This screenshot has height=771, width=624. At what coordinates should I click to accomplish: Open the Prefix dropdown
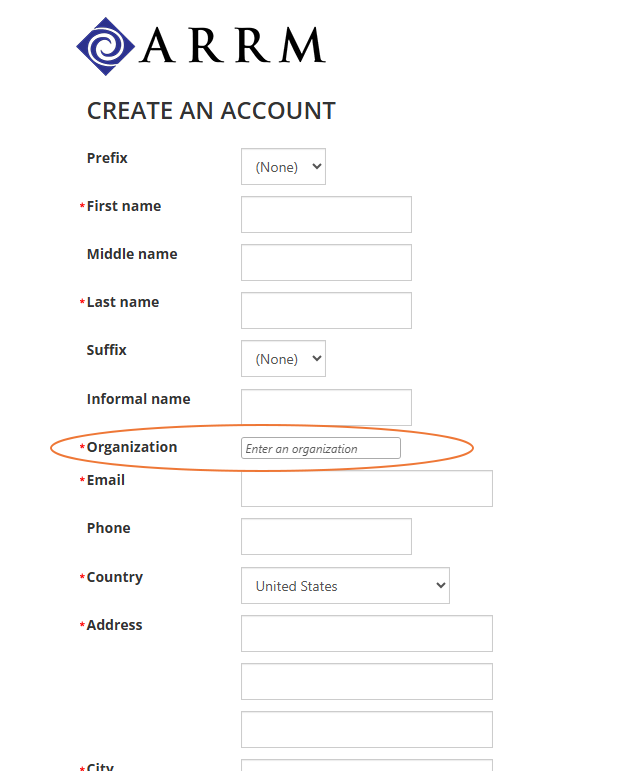click(283, 167)
